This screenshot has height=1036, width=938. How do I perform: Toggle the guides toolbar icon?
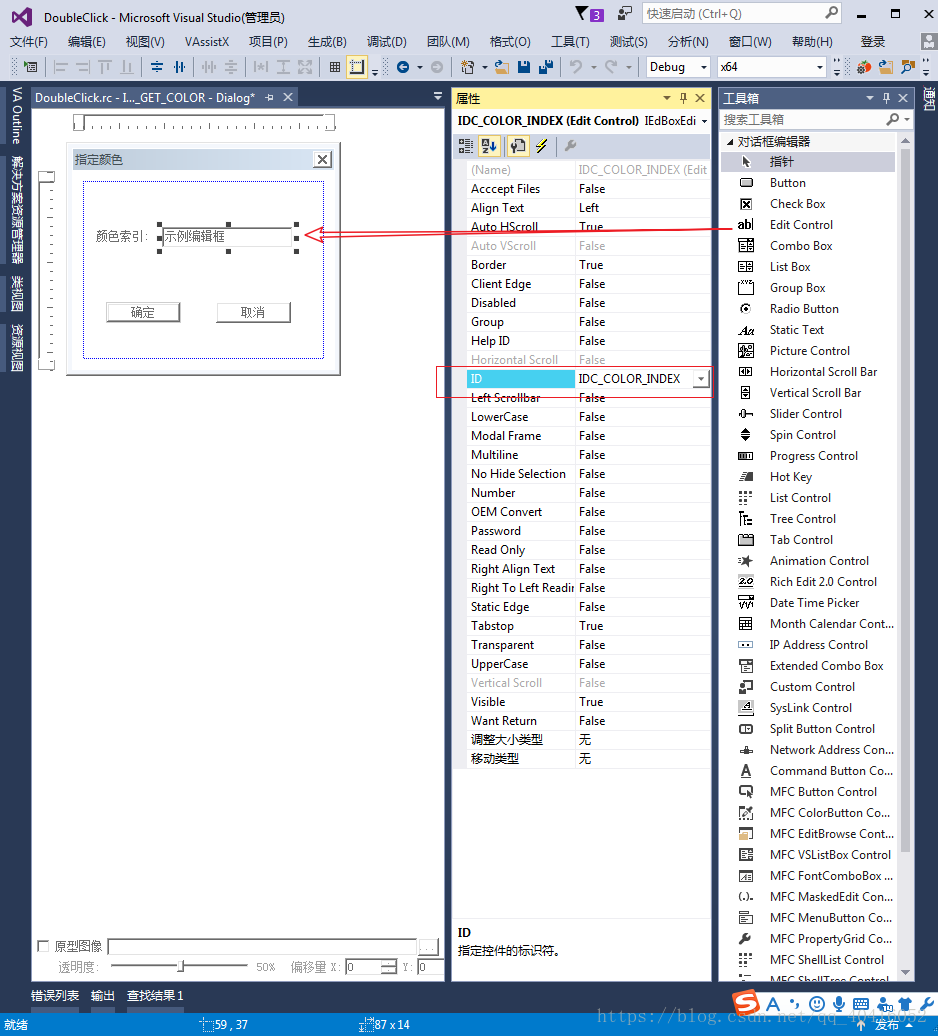tap(357, 67)
